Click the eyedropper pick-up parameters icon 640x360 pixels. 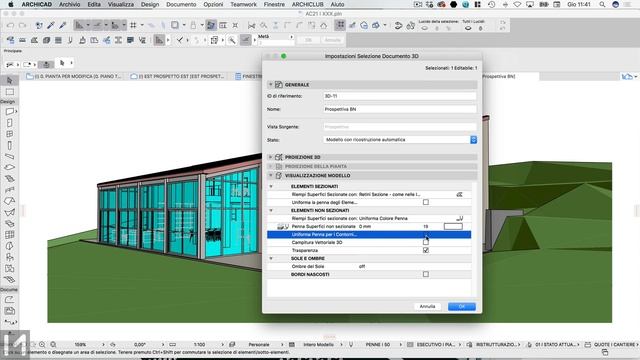pyautogui.click(x=51, y=25)
